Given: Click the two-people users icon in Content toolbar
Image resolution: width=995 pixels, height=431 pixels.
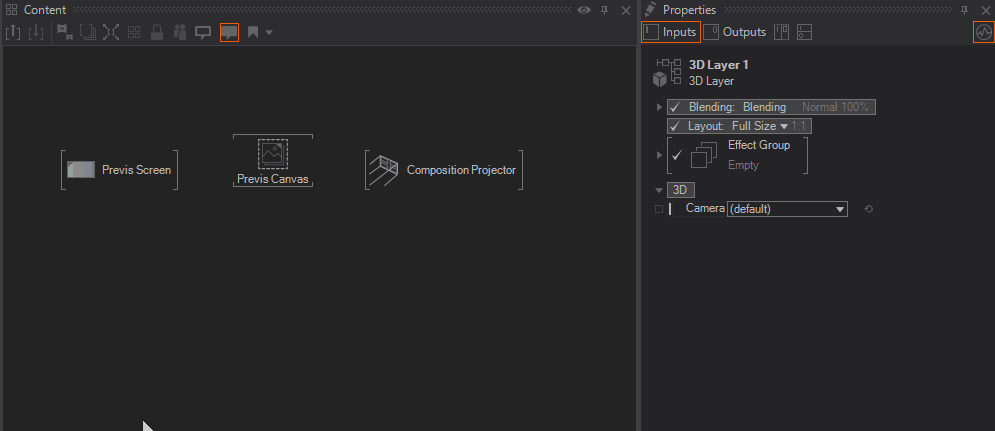Looking at the screenshot, I should click(180, 32).
